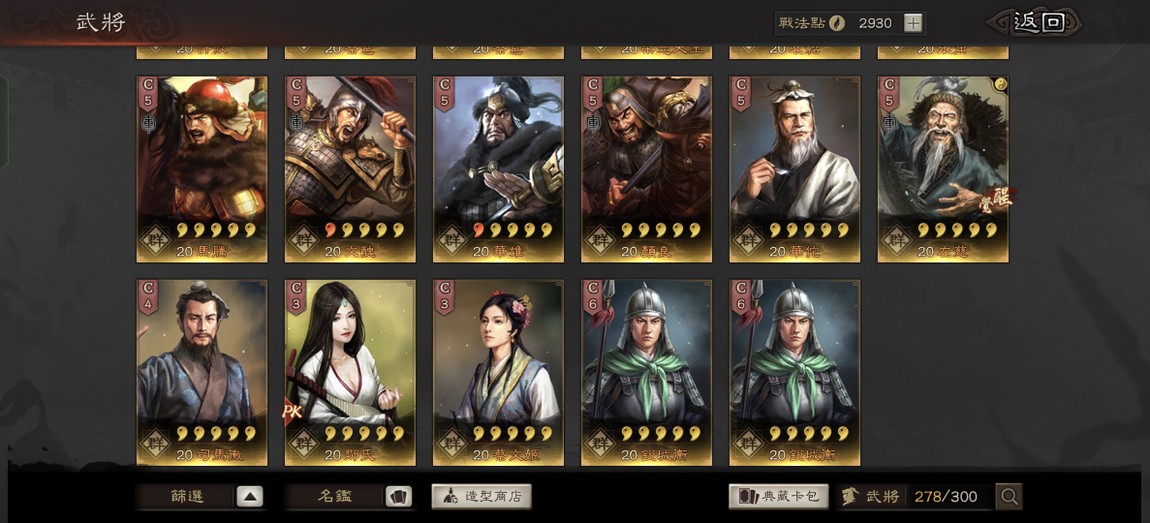1150x523 pixels.
Task: Select the 蔡文姬 general card
Action: (499, 373)
